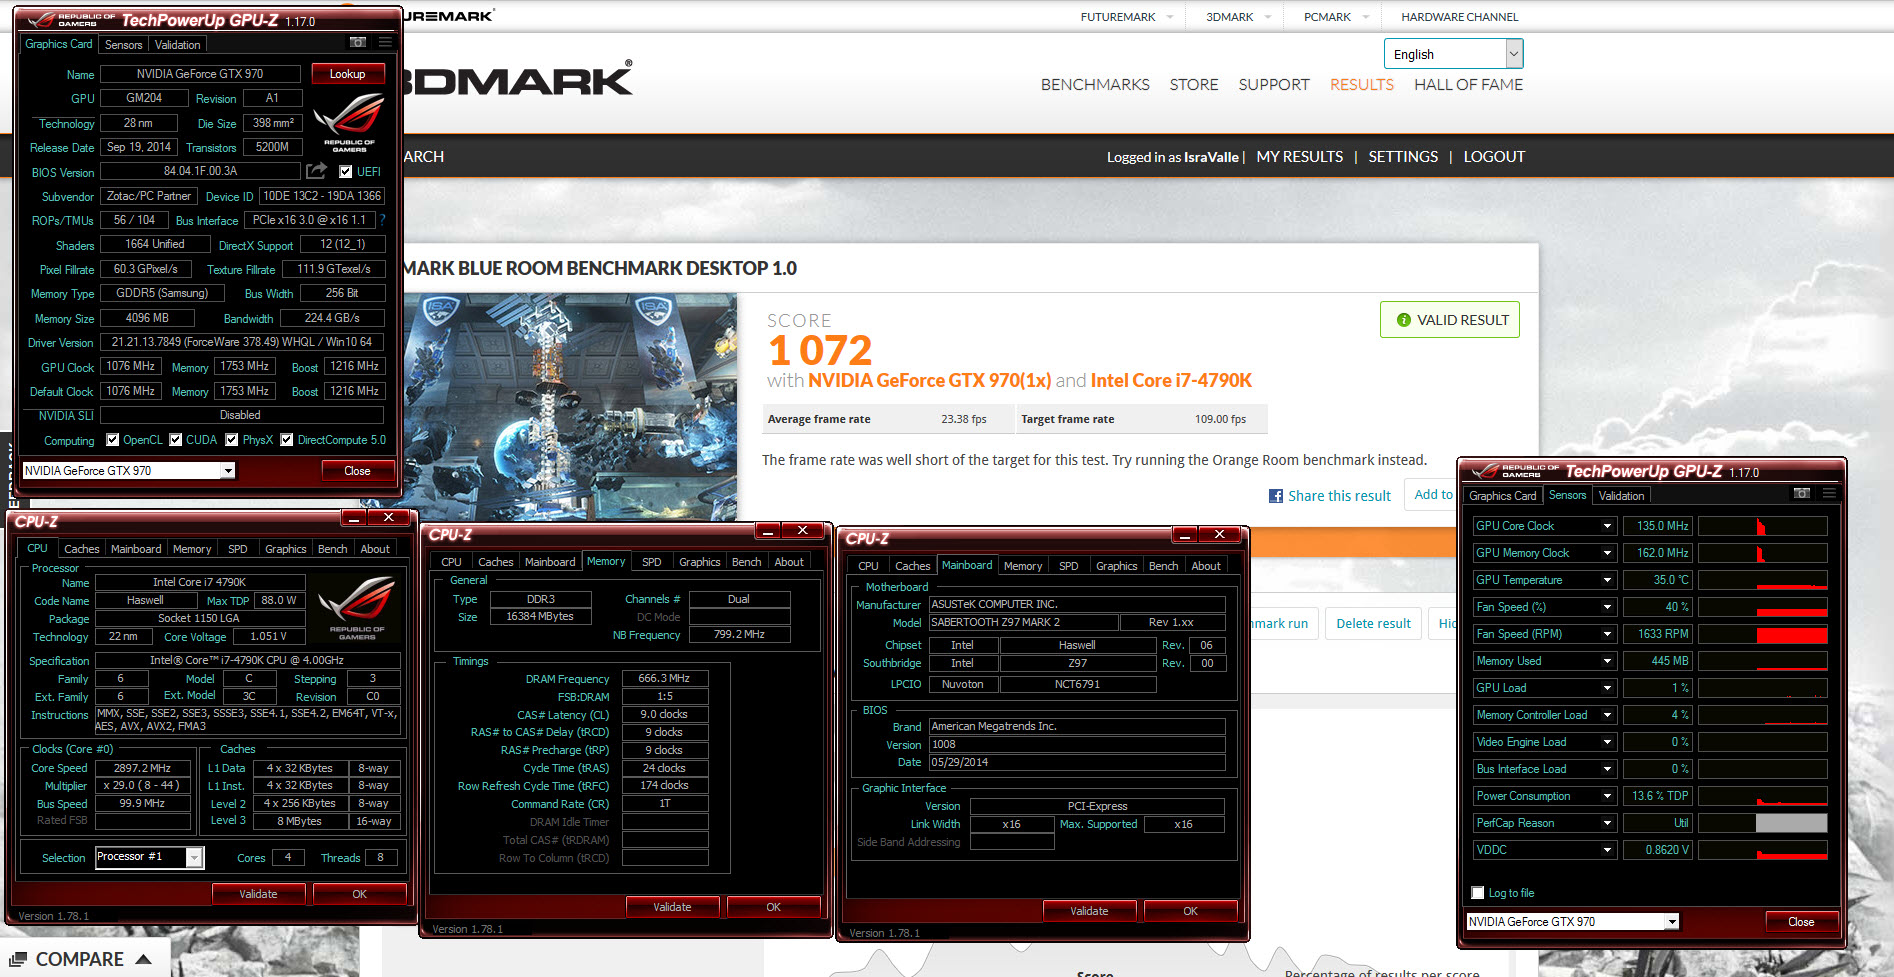Click the valid result green check icon
1894x977 pixels.
click(x=1404, y=320)
